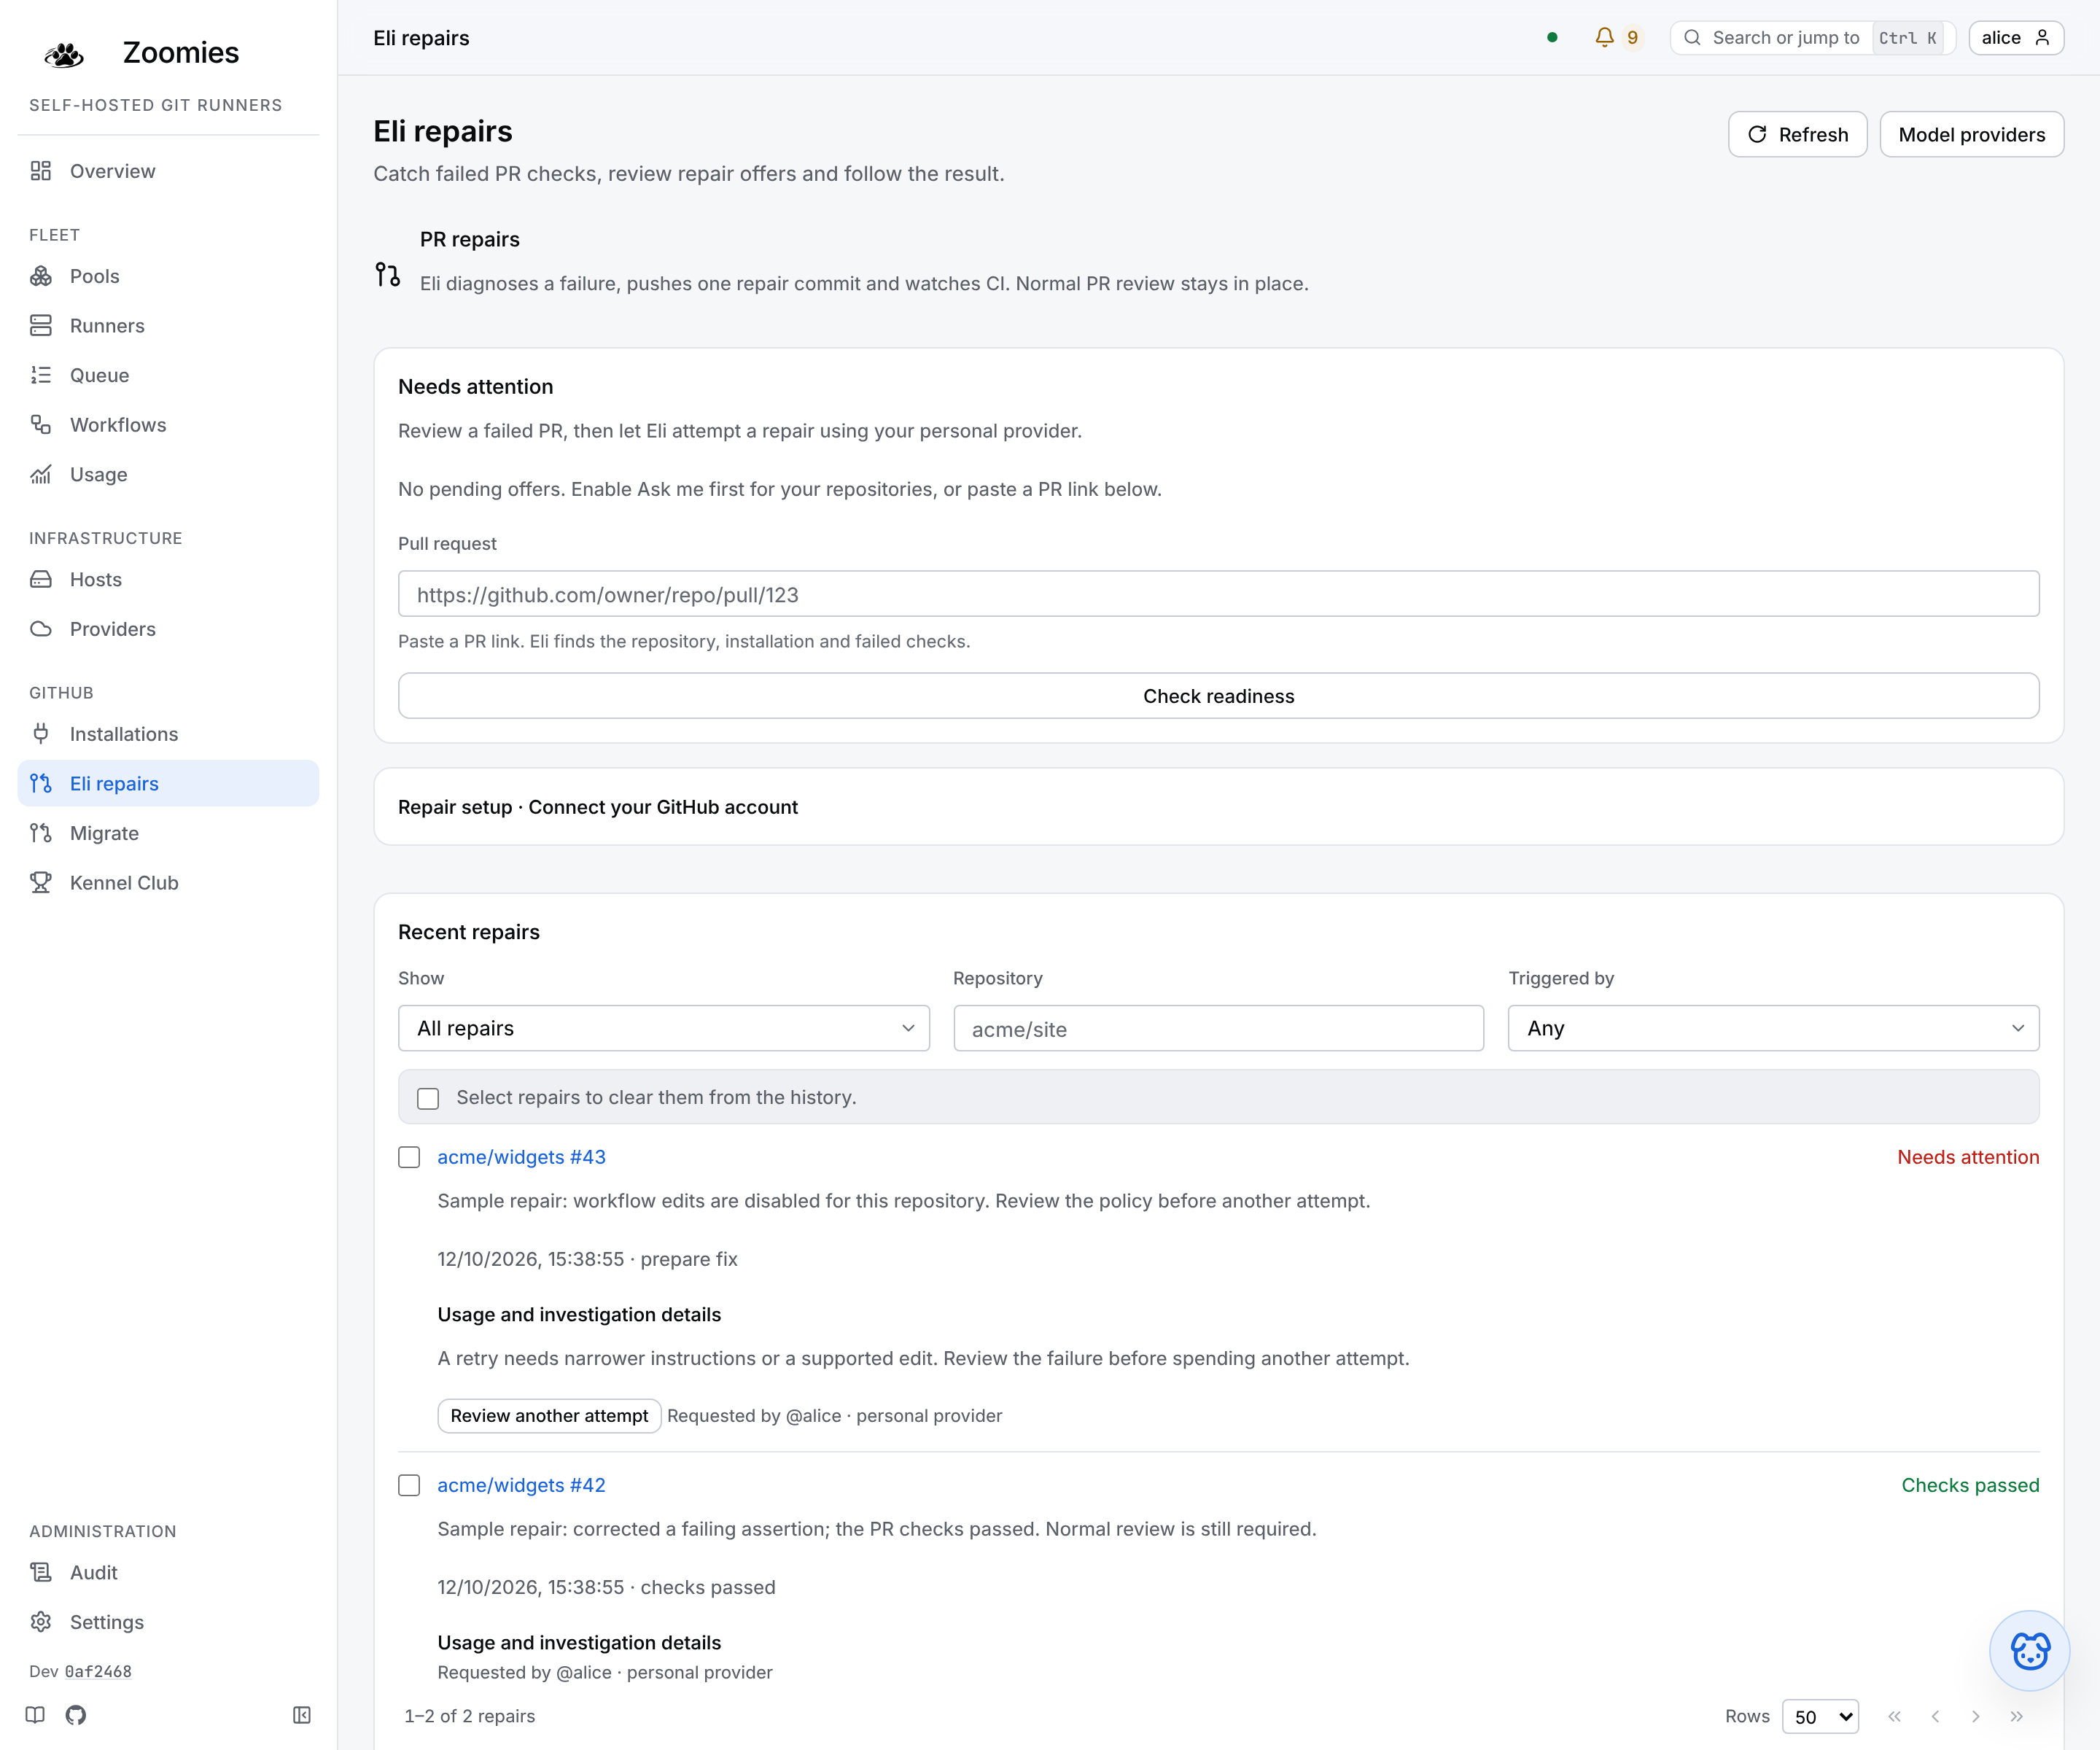Open the notifications bell icon

pos(1604,38)
